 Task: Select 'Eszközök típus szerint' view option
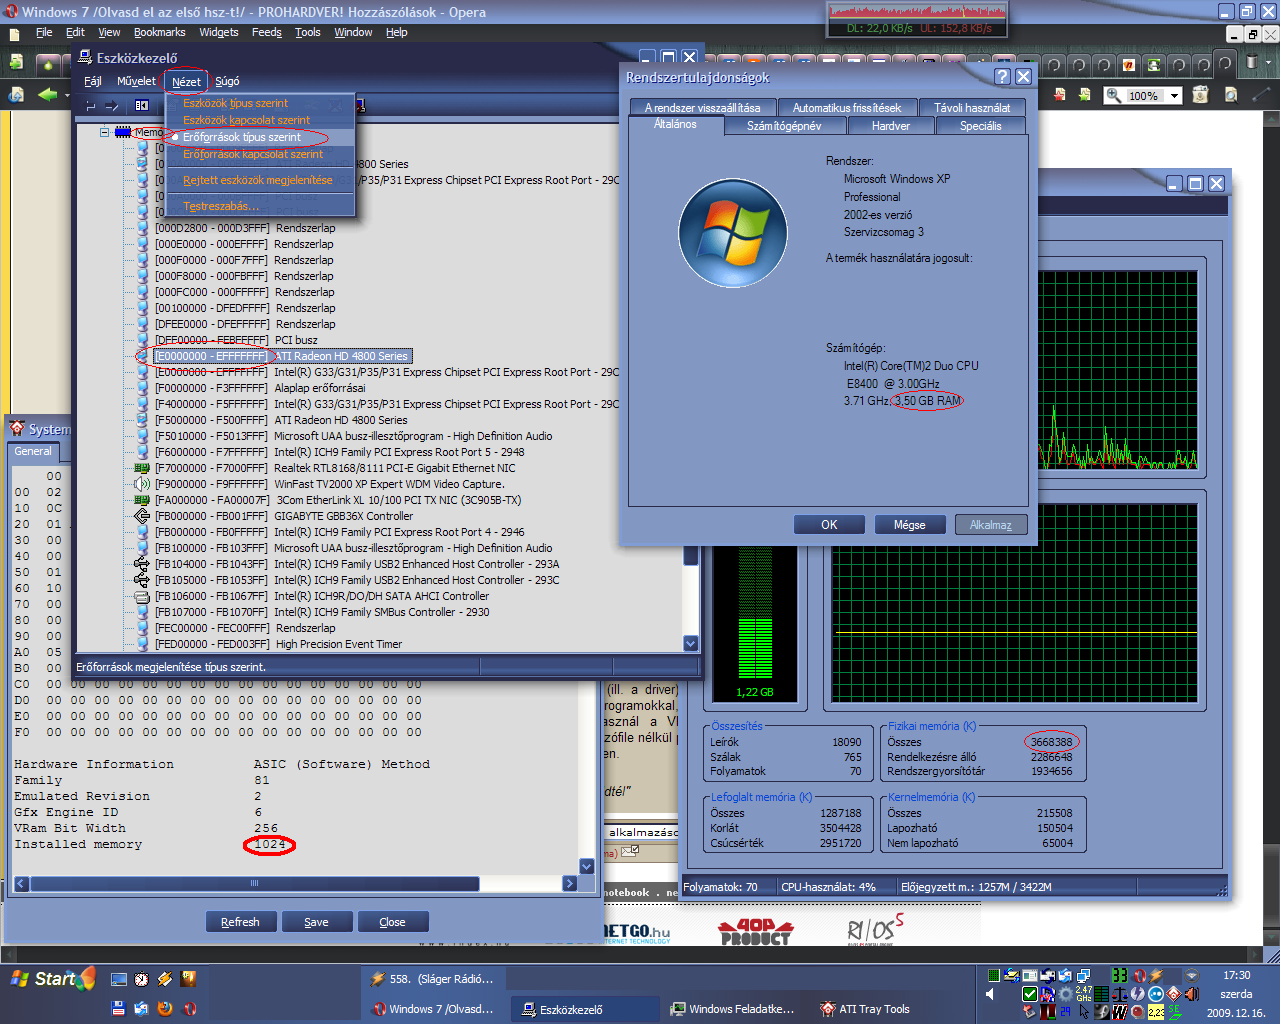pos(235,103)
